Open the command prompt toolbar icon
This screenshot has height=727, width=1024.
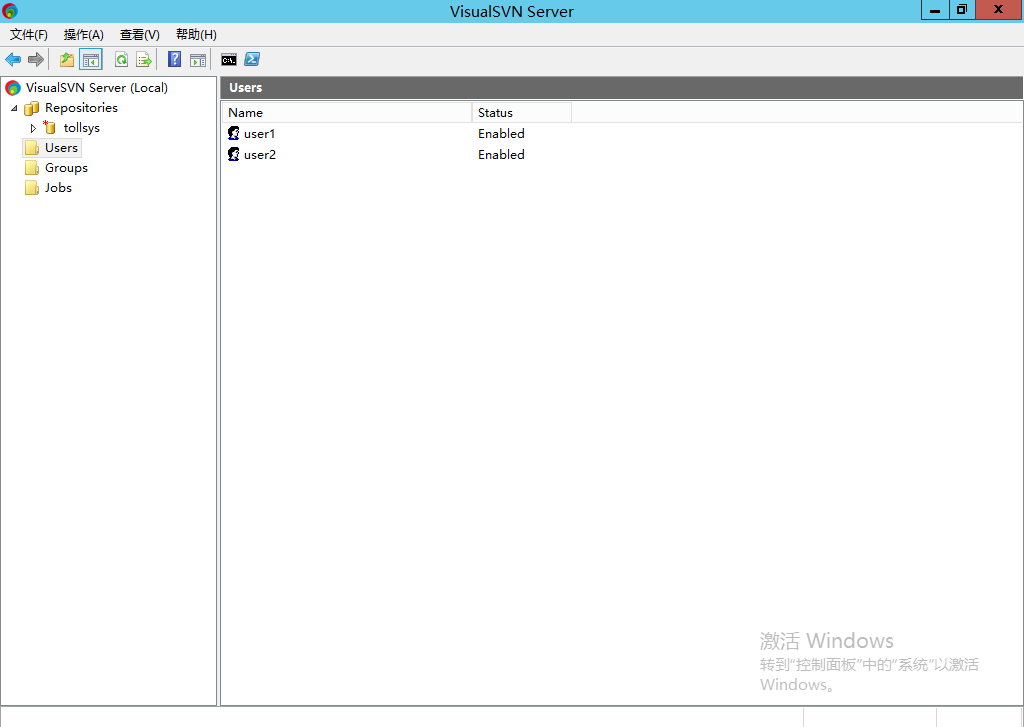point(229,60)
